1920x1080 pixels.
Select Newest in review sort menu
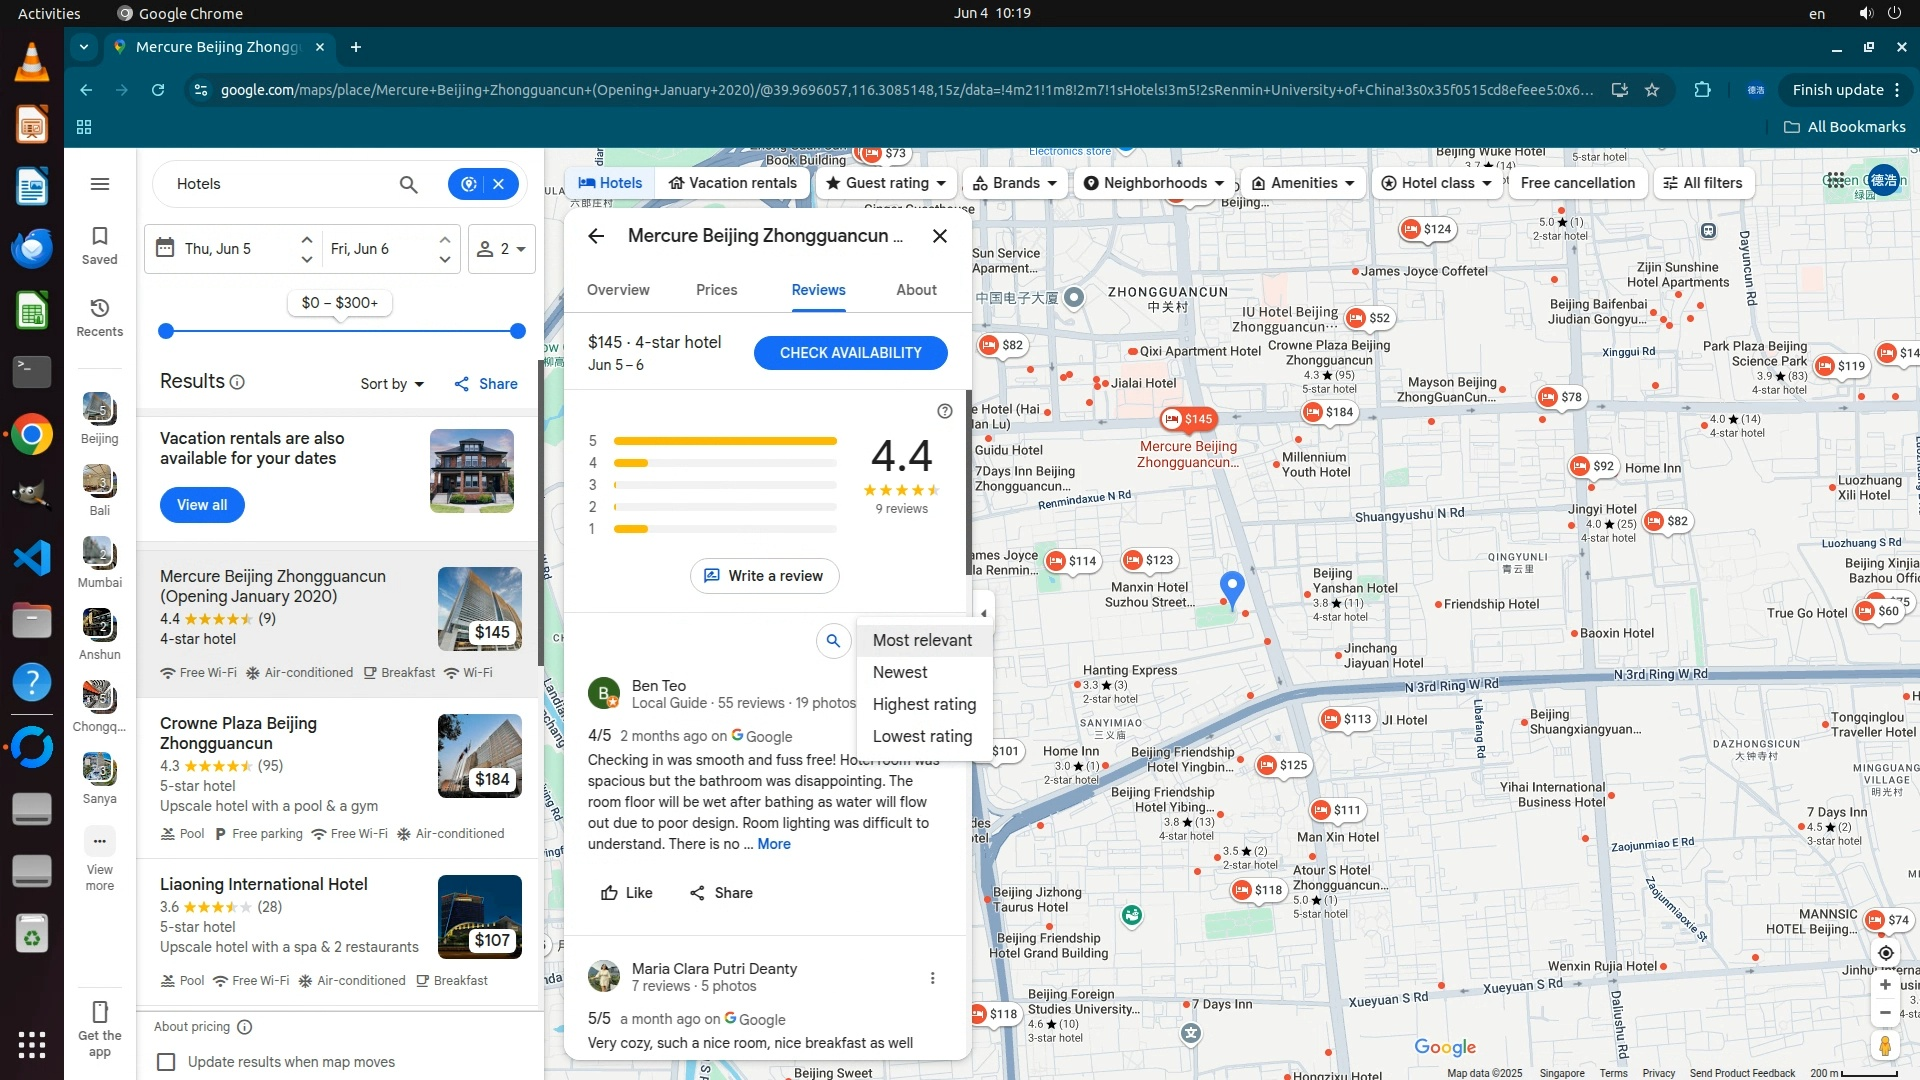[900, 673]
